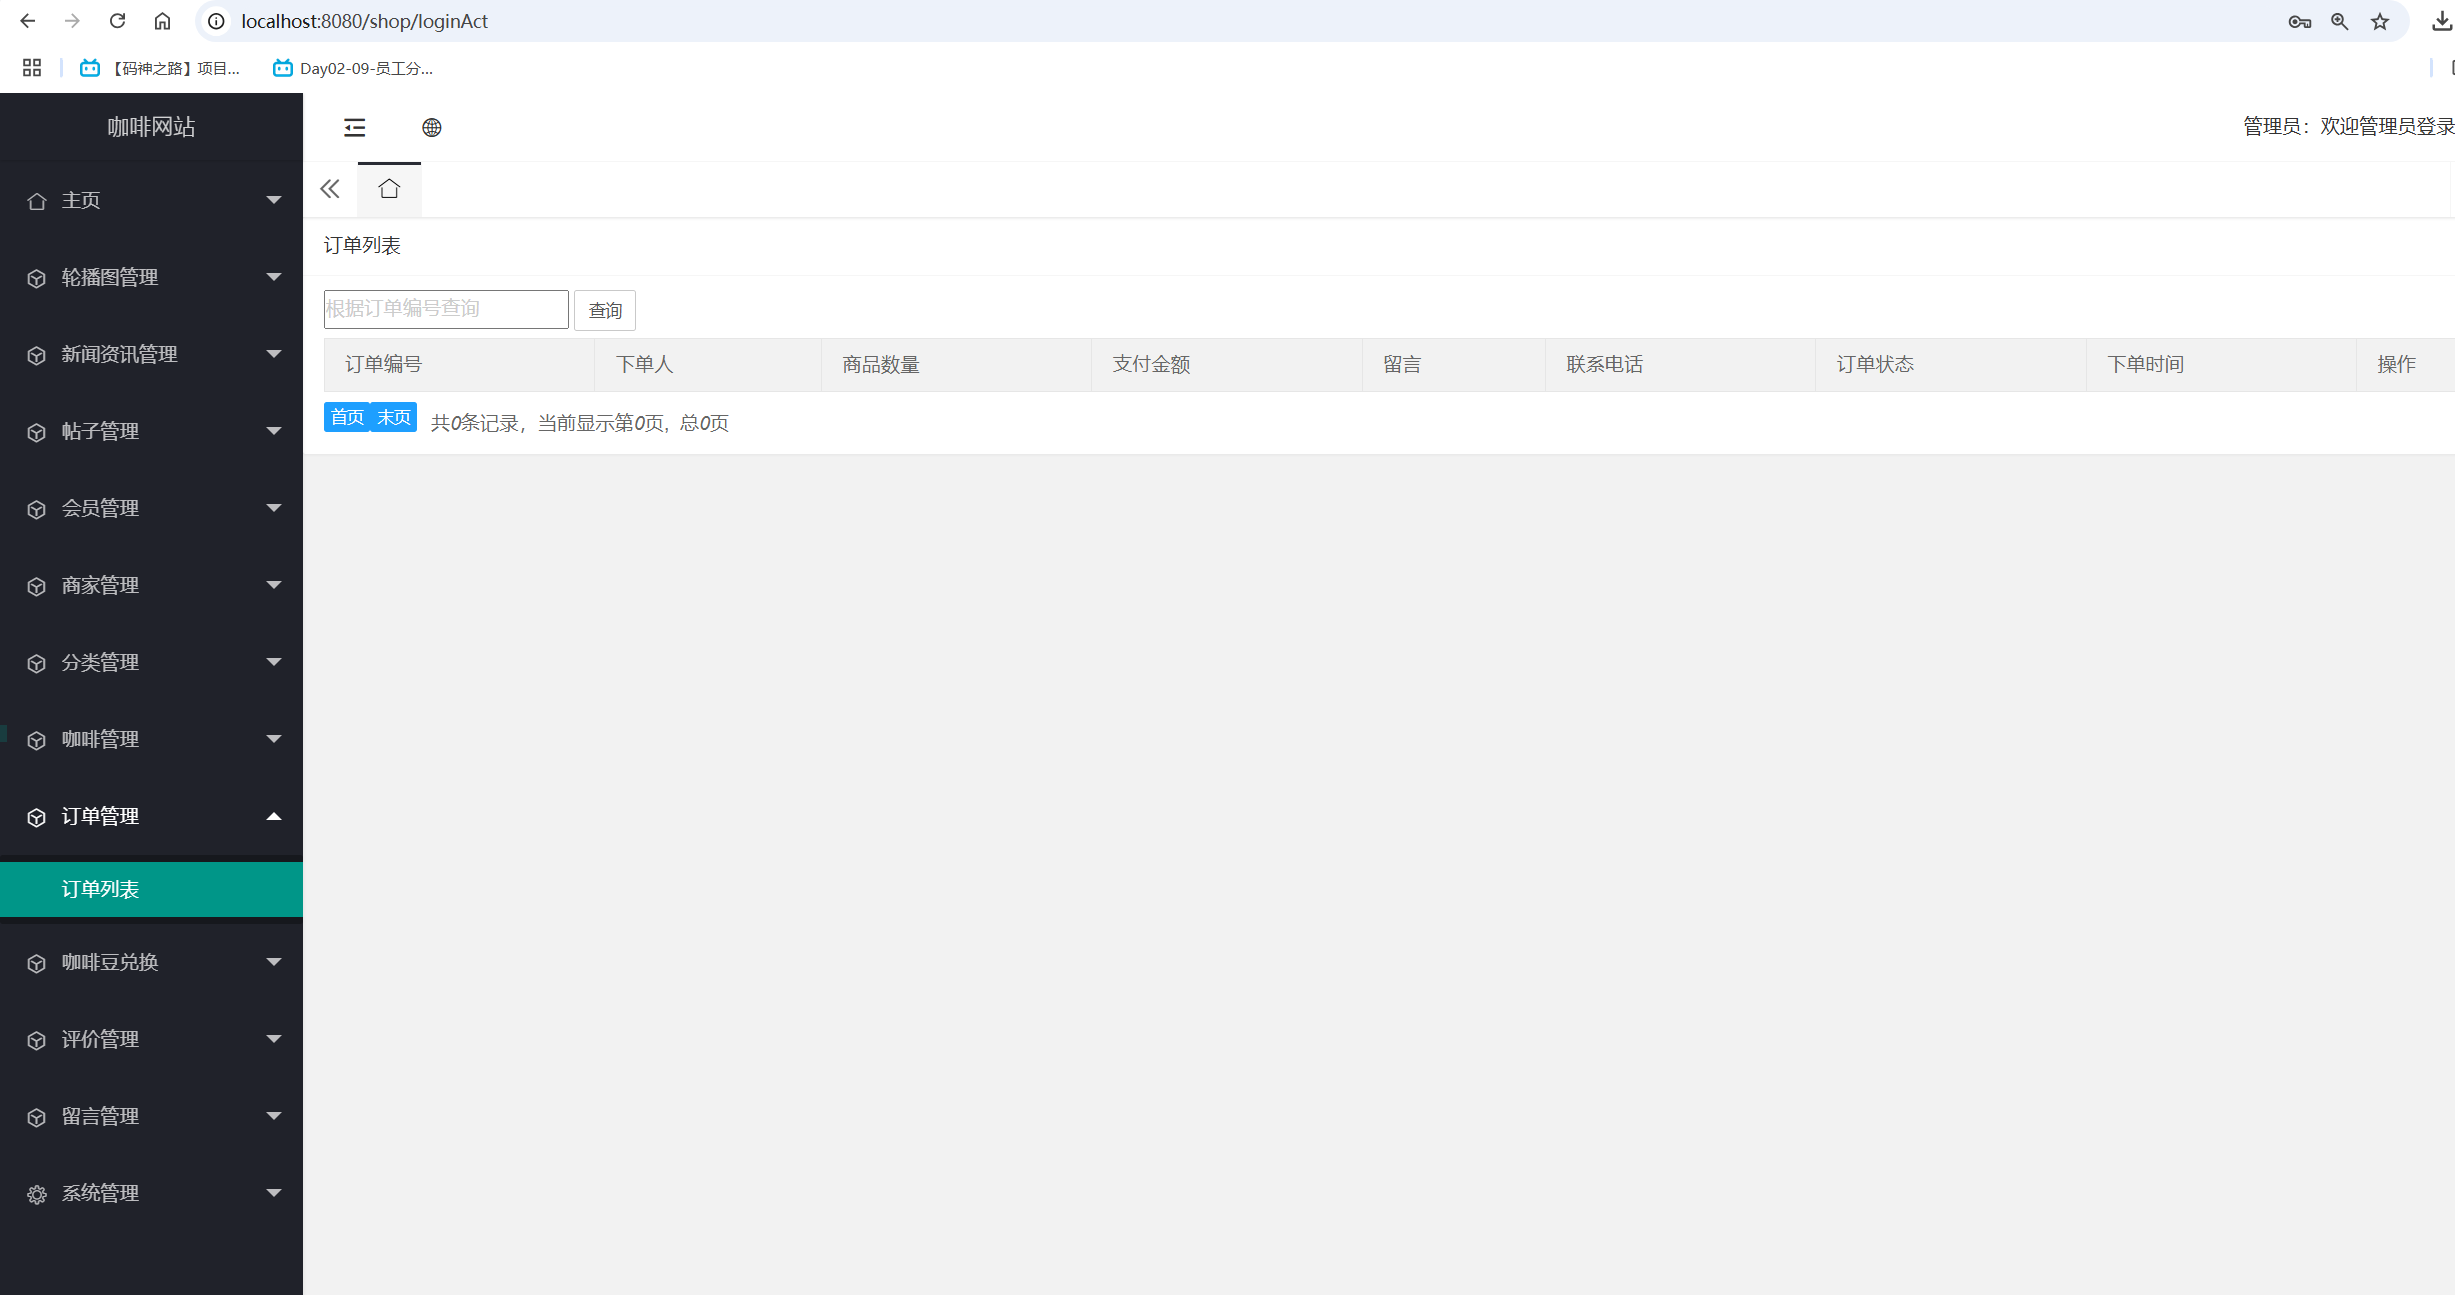This screenshot has height=1295, width=2455.
Task: Click the sidebar collapse hamburger icon
Action: click(354, 127)
